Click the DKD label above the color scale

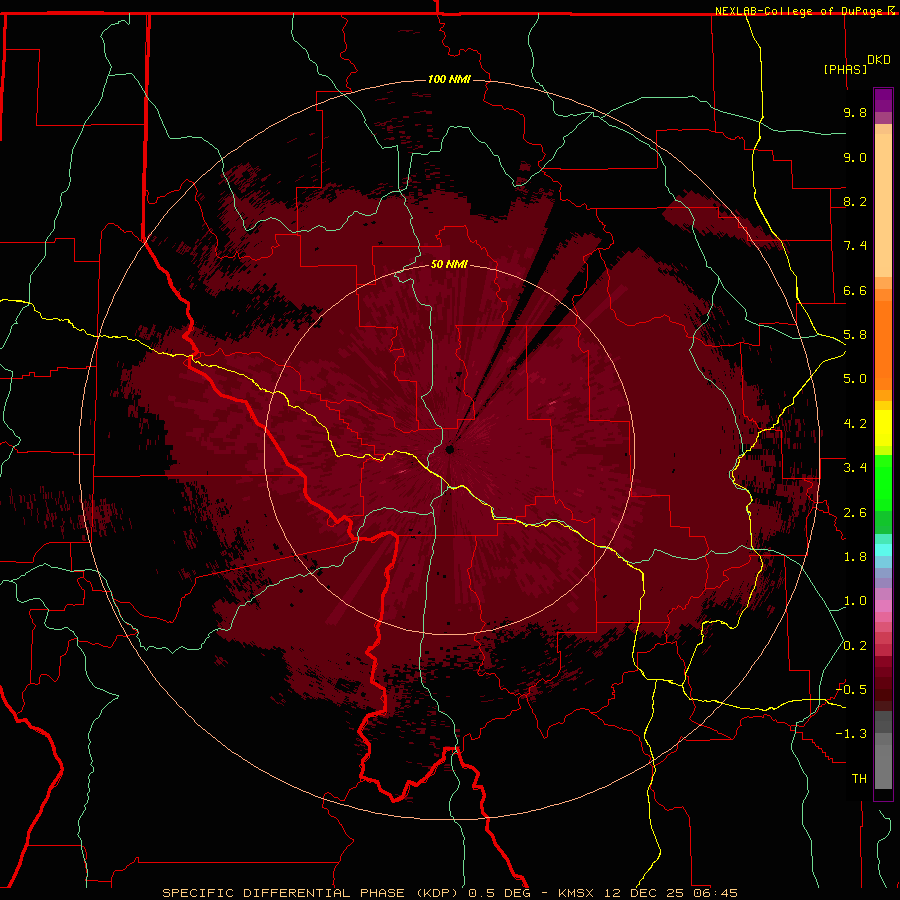879,60
